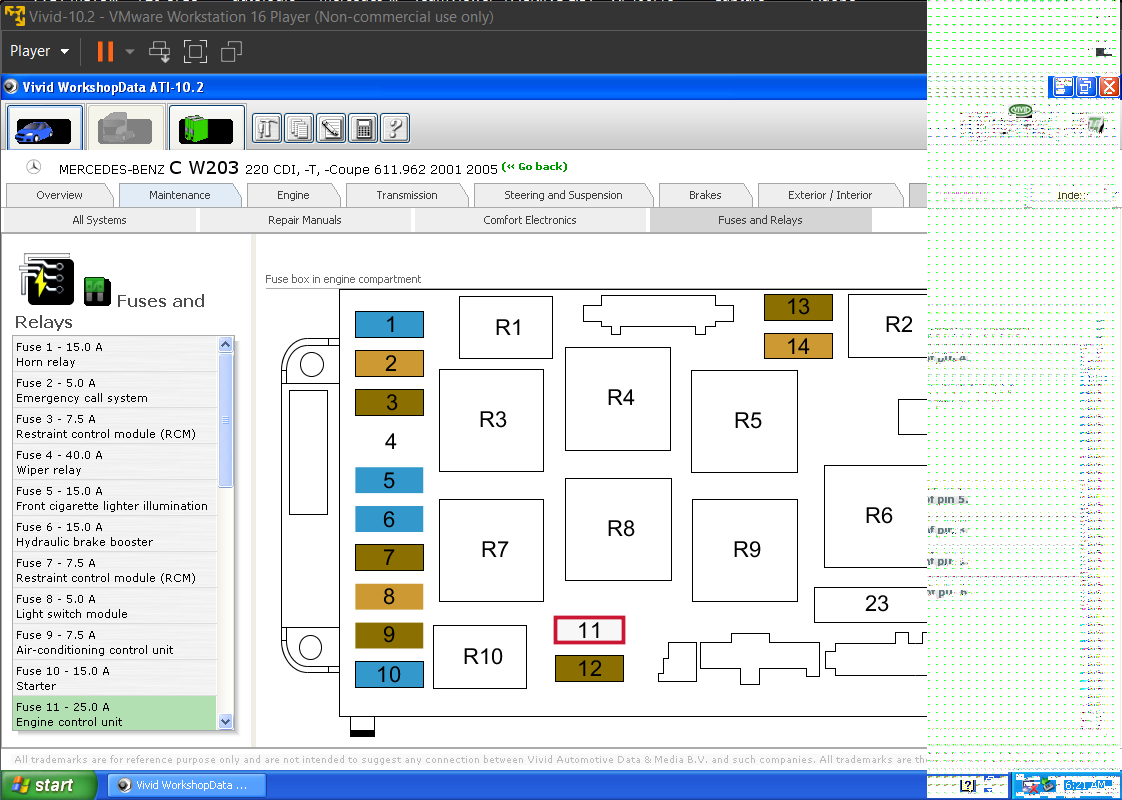
Task: Click relay R10 in the fuse box diagram
Action: pos(480,657)
